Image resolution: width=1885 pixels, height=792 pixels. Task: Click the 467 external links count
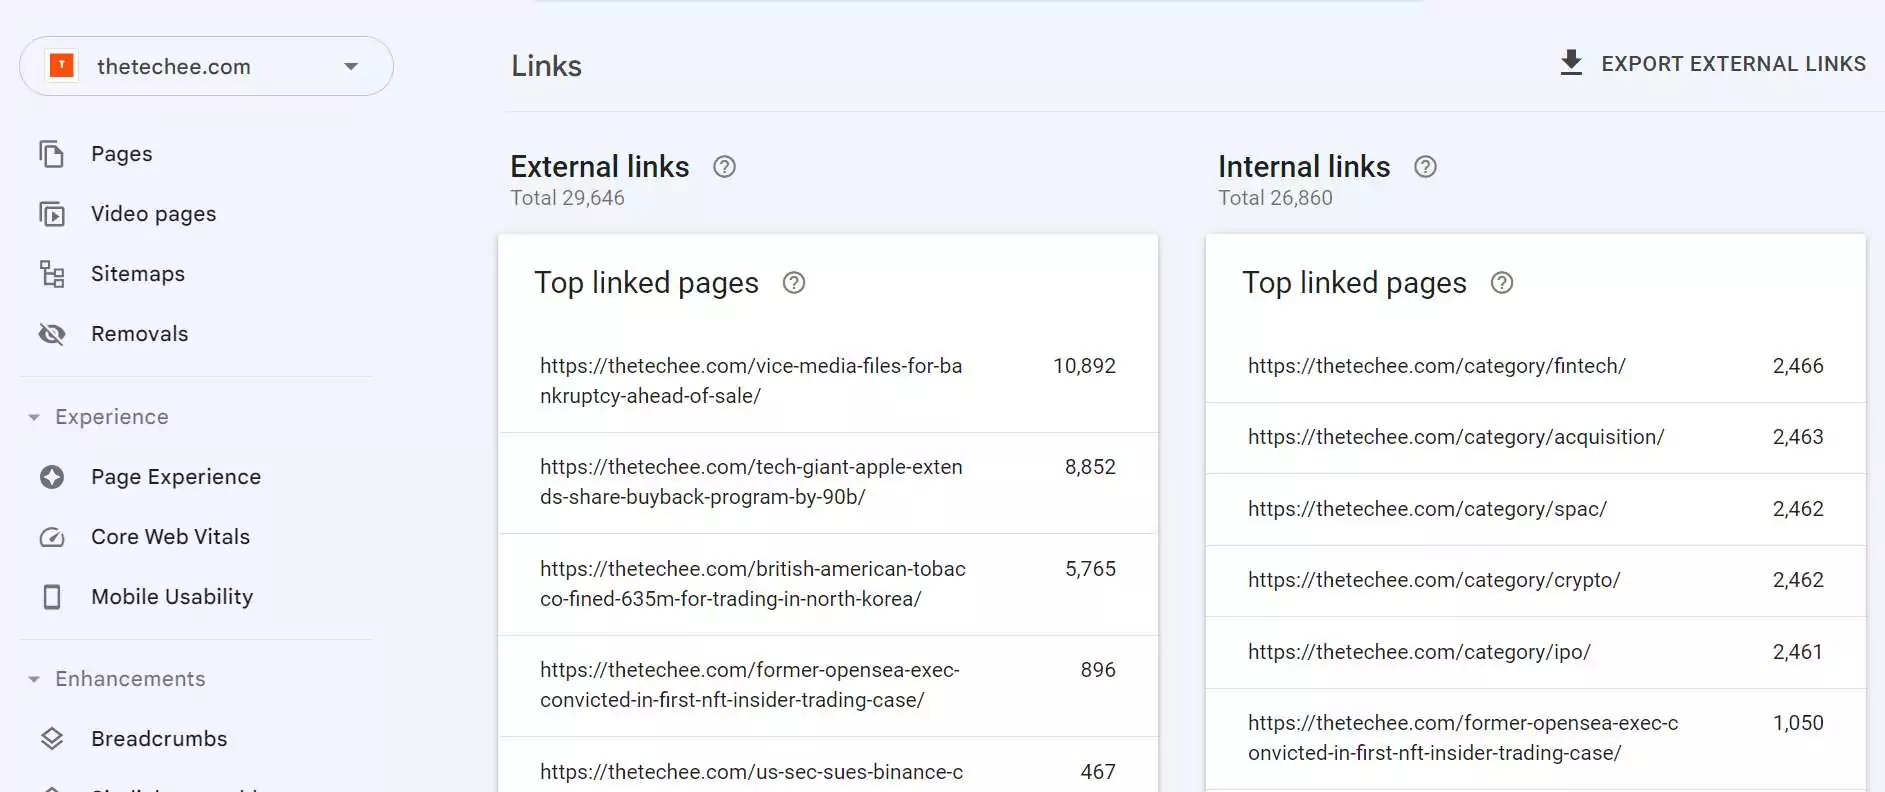[1098, 772]
